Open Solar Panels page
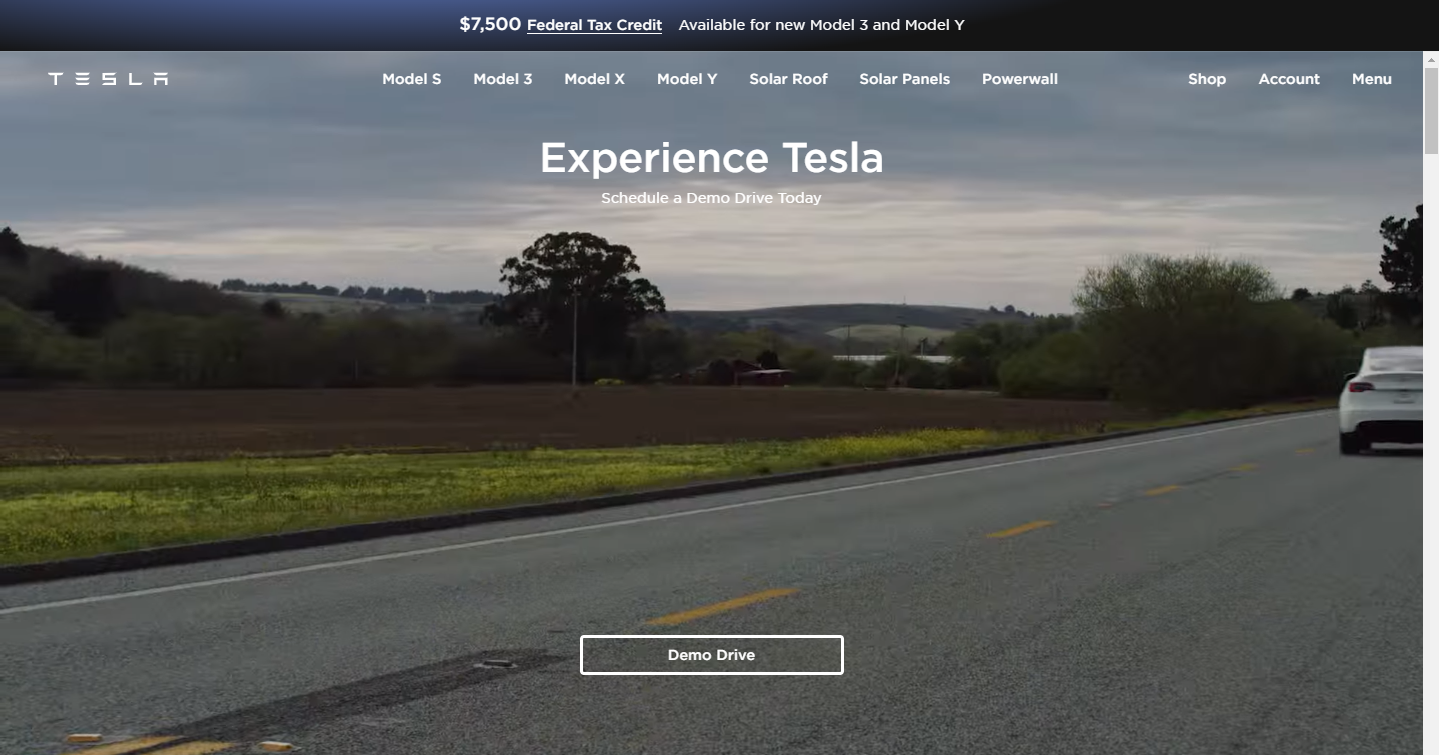 click(904, 79)
